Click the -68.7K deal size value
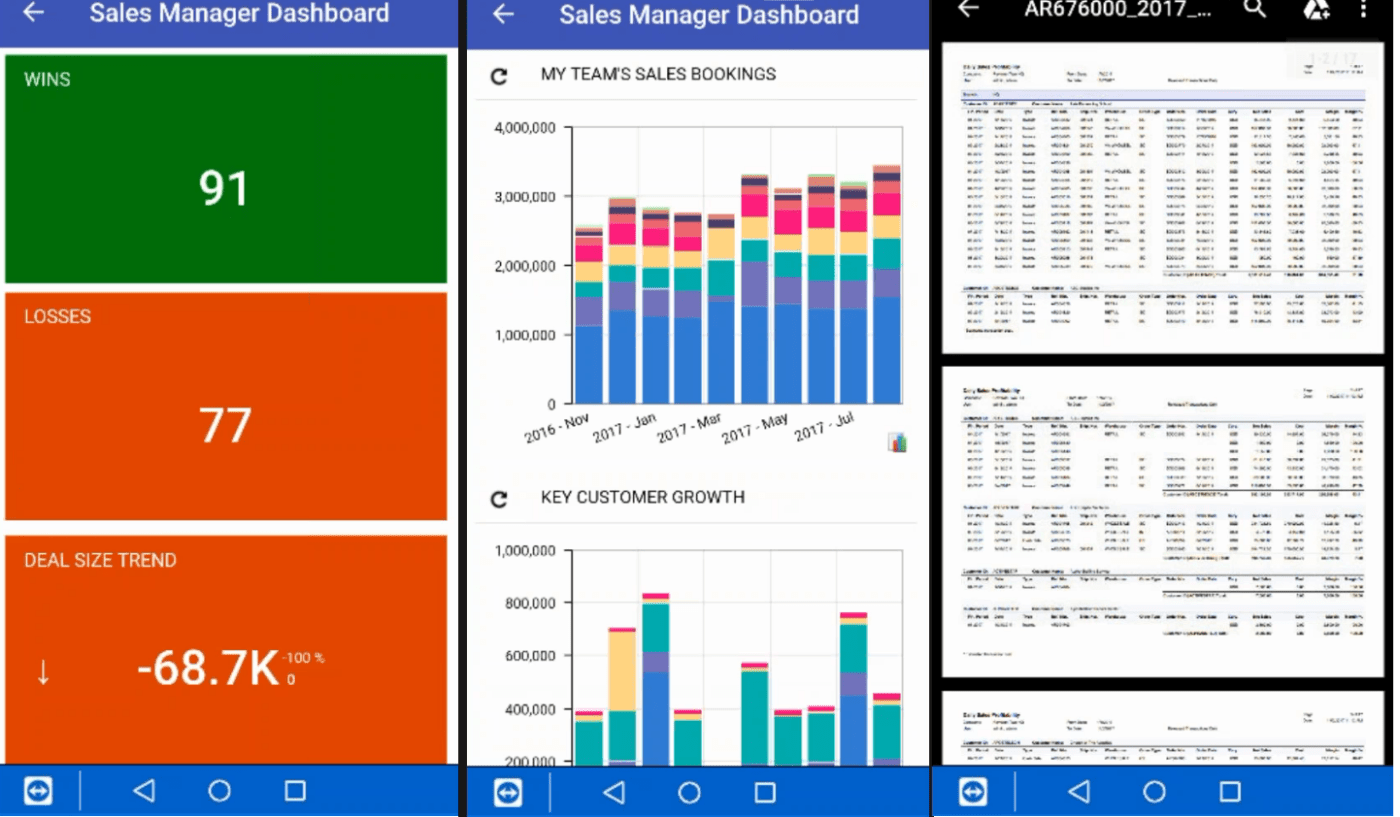Image resolution: width=1400 pixels, height=817 pixels. [208, 668]
